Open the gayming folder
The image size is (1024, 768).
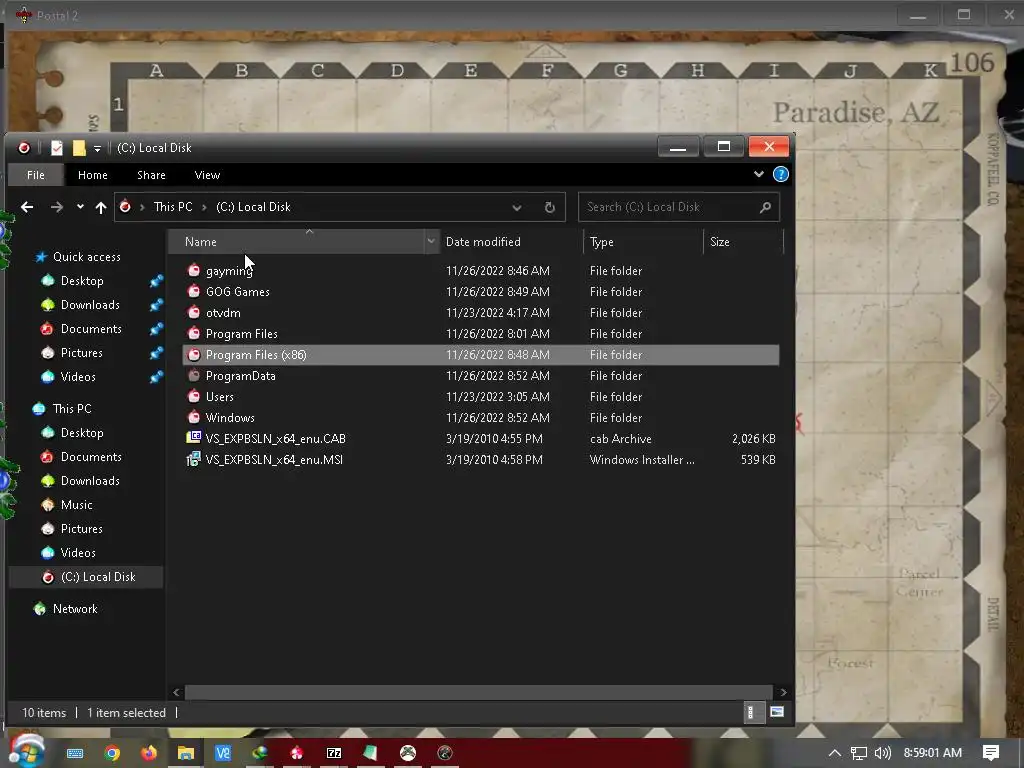(229, 271)
